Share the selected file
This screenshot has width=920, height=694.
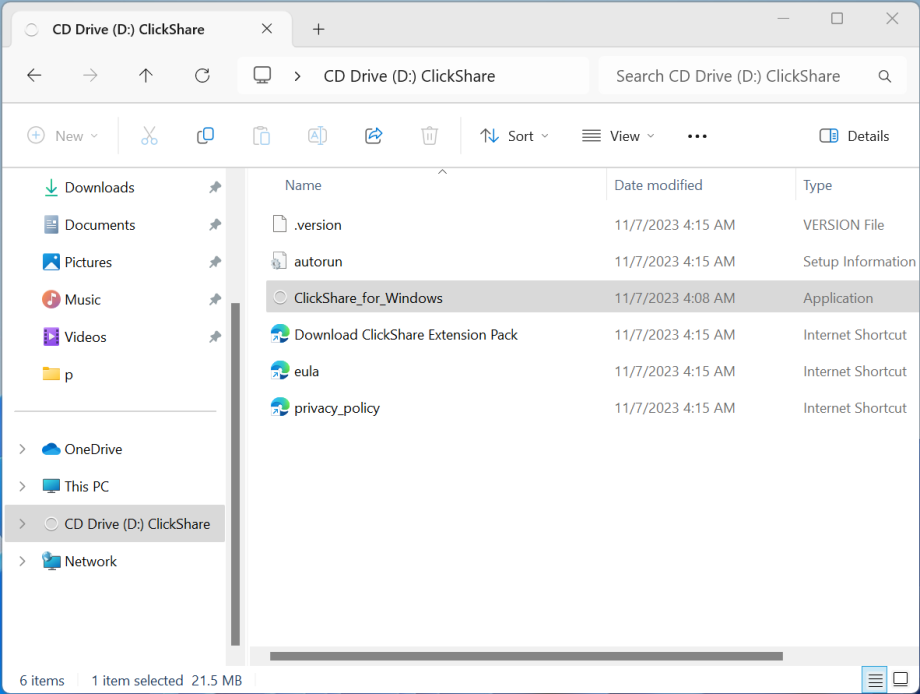pyautogui.click(x=374, y=136)
